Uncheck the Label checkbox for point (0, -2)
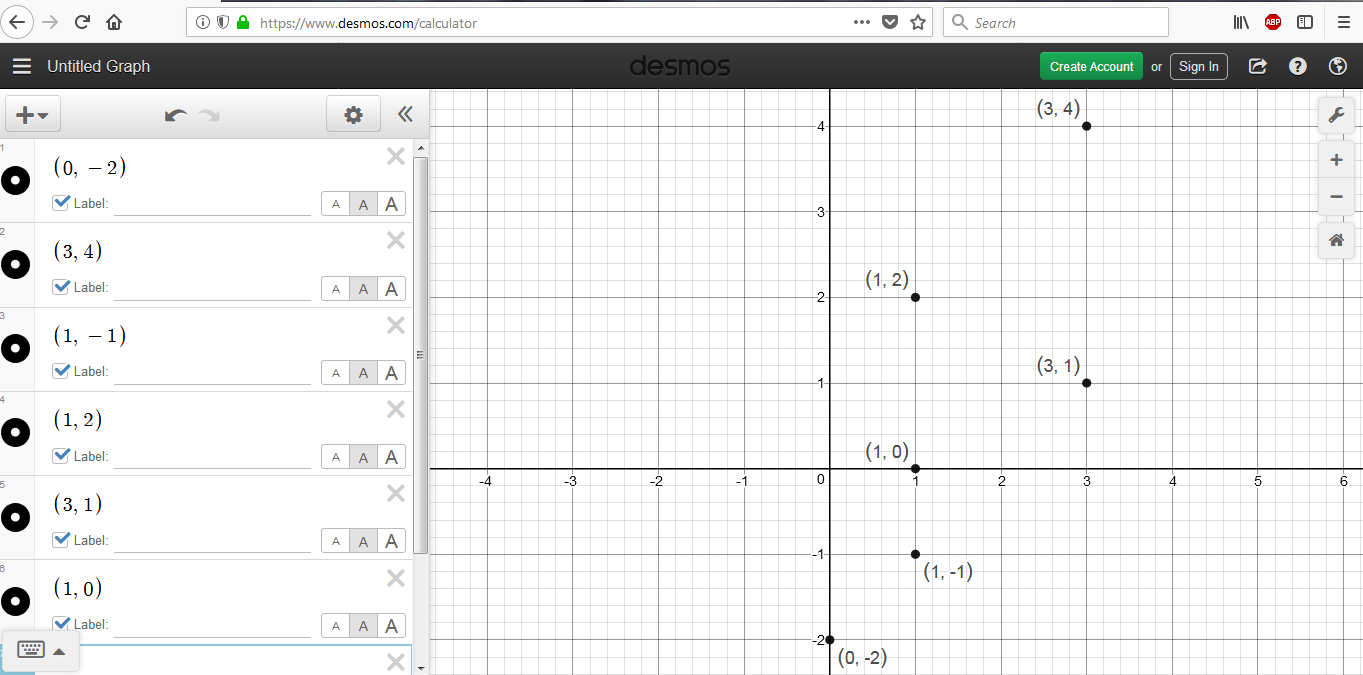 61,202
